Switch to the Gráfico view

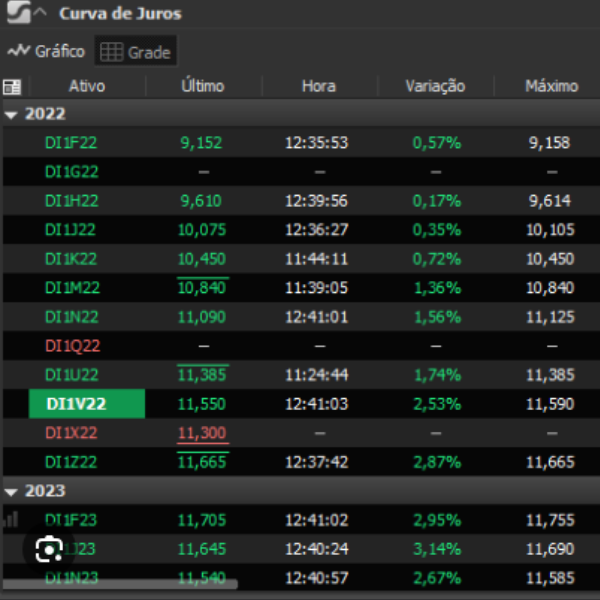coord(47,51)
